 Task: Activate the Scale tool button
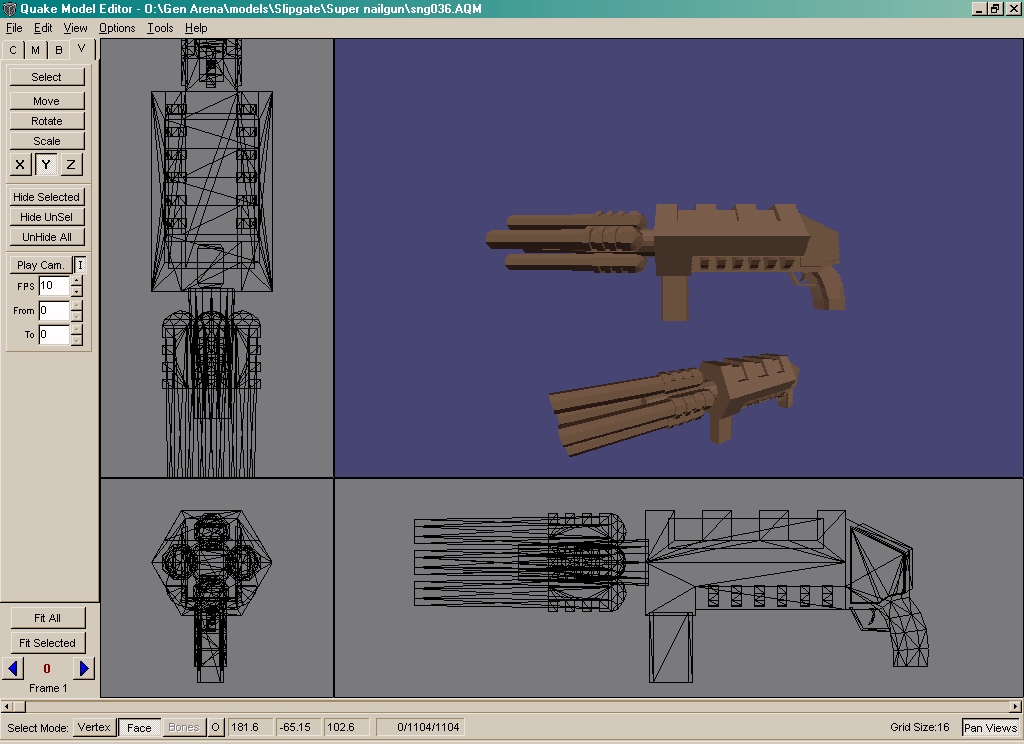(x=46, y=141)
